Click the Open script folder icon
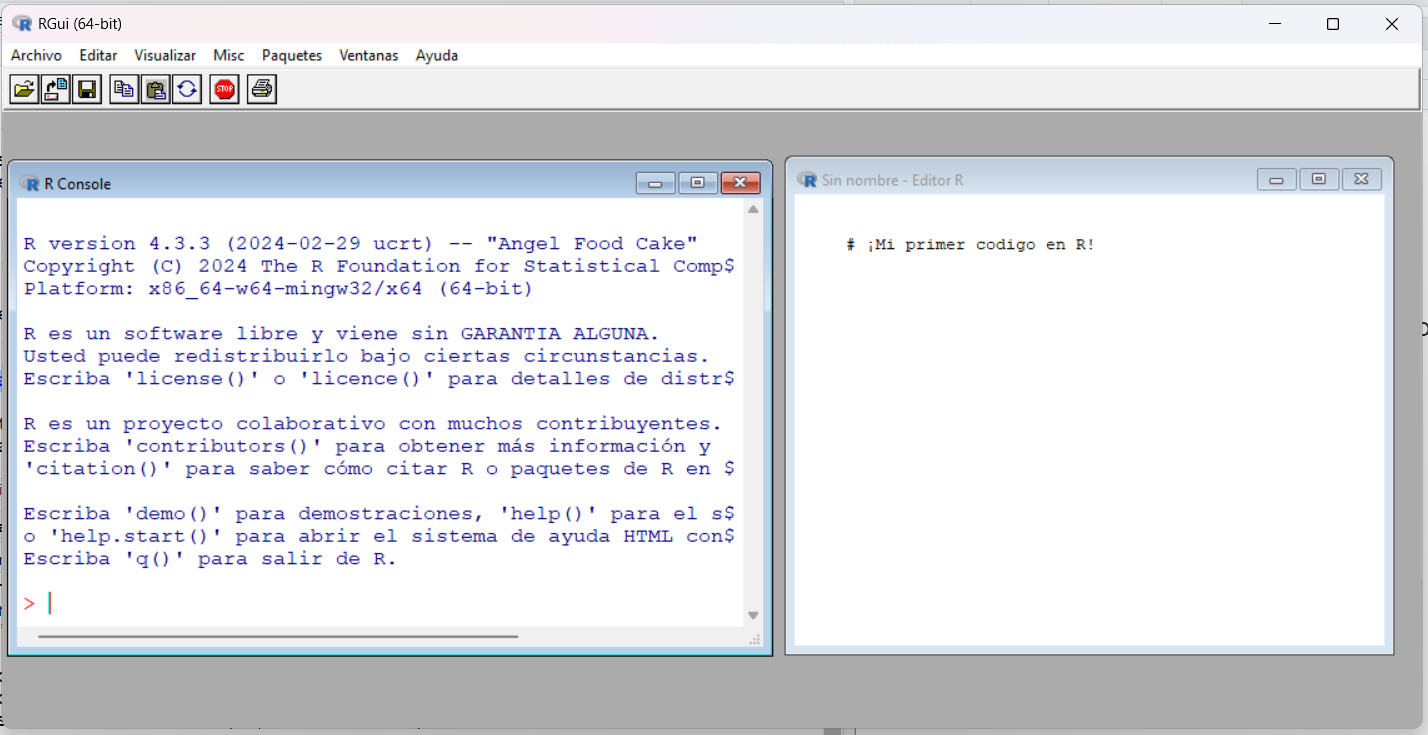Screen dimensions: 1428x735 click(x=24, y=89)
